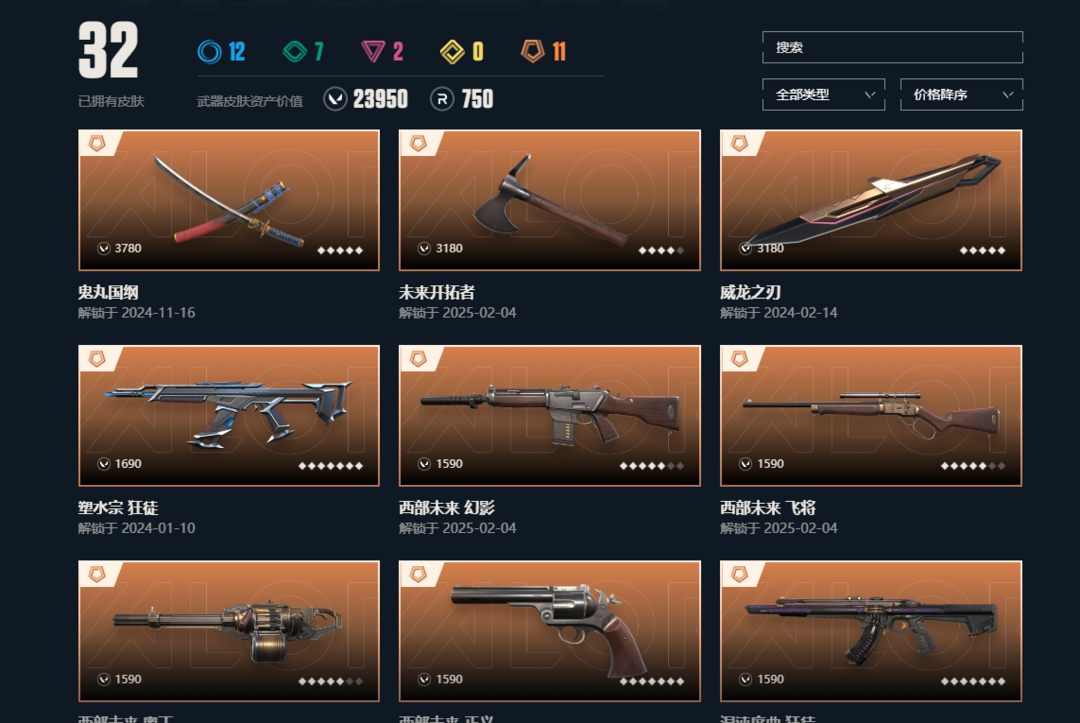Click the pink Premium tier icon

tap(373, 52)
